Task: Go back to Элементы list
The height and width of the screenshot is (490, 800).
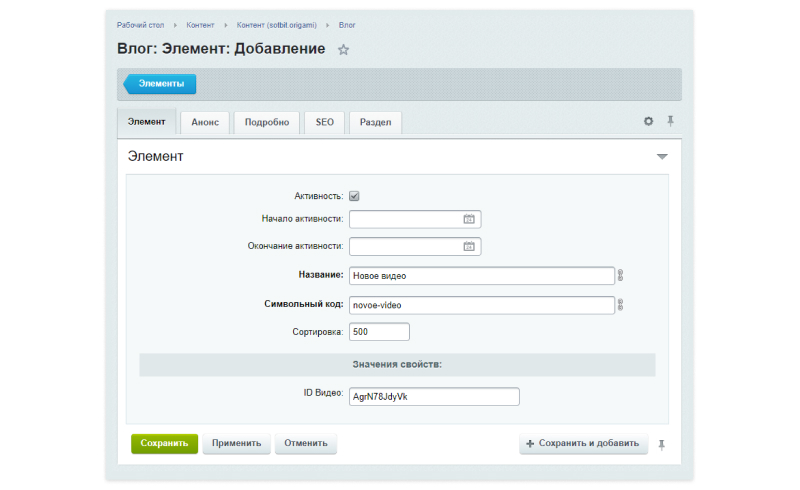Action: pyautogui.click(x=160, y=84)
